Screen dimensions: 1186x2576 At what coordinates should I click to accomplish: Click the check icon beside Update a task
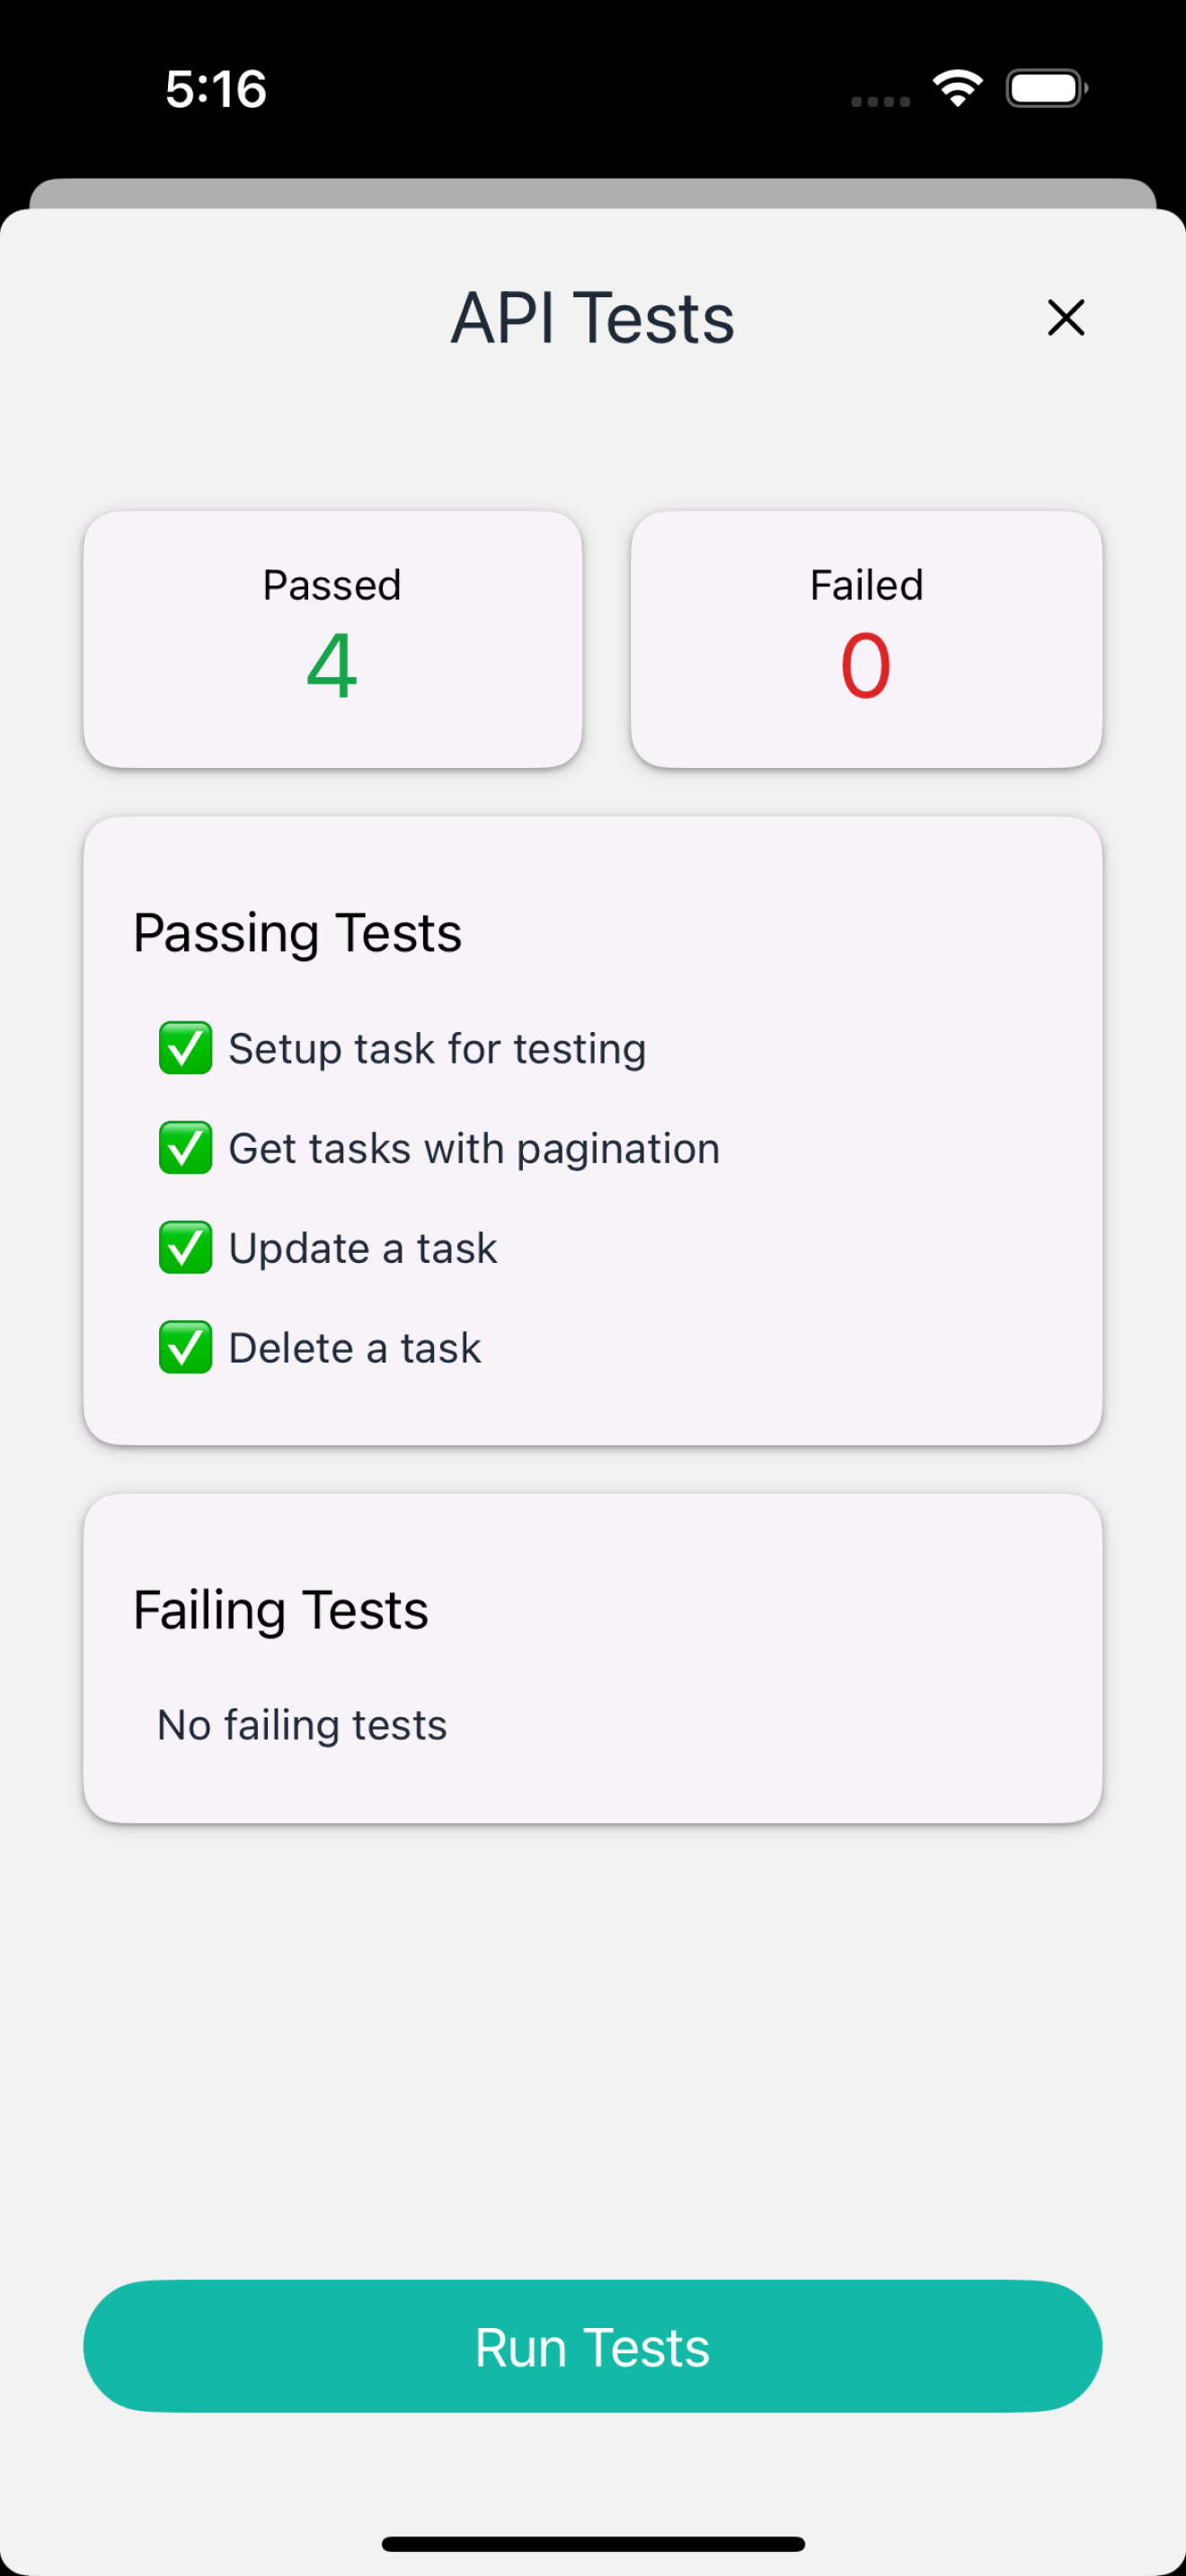click(186, 1248)
